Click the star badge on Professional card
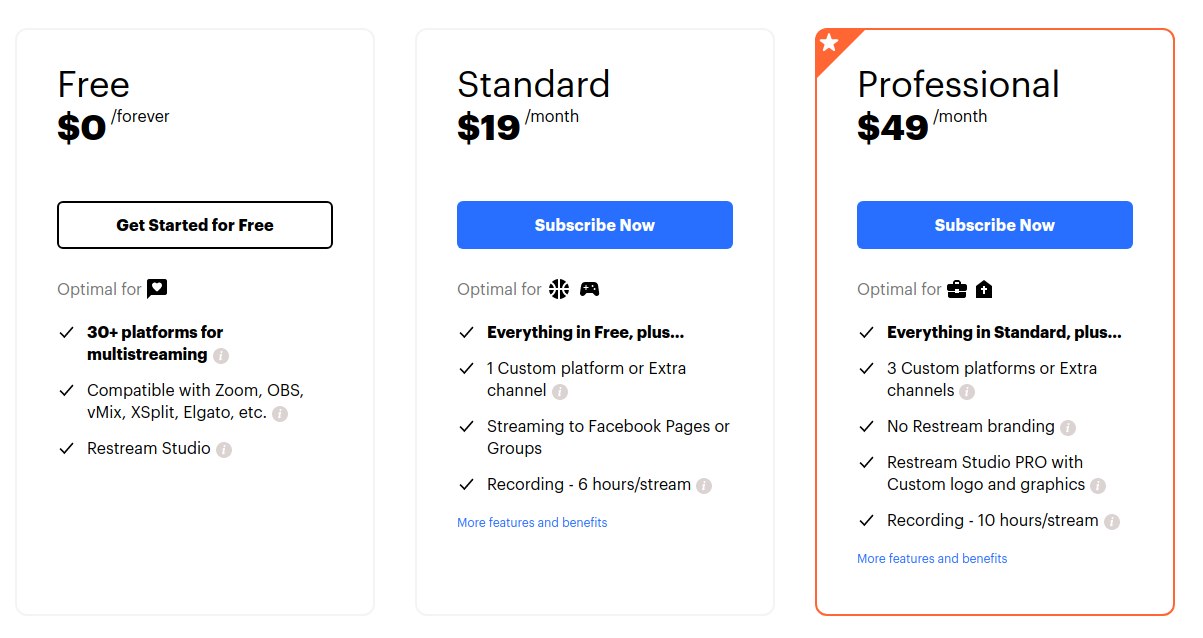The height and width of the screenshot is (638, 1203). pos(830,43)
